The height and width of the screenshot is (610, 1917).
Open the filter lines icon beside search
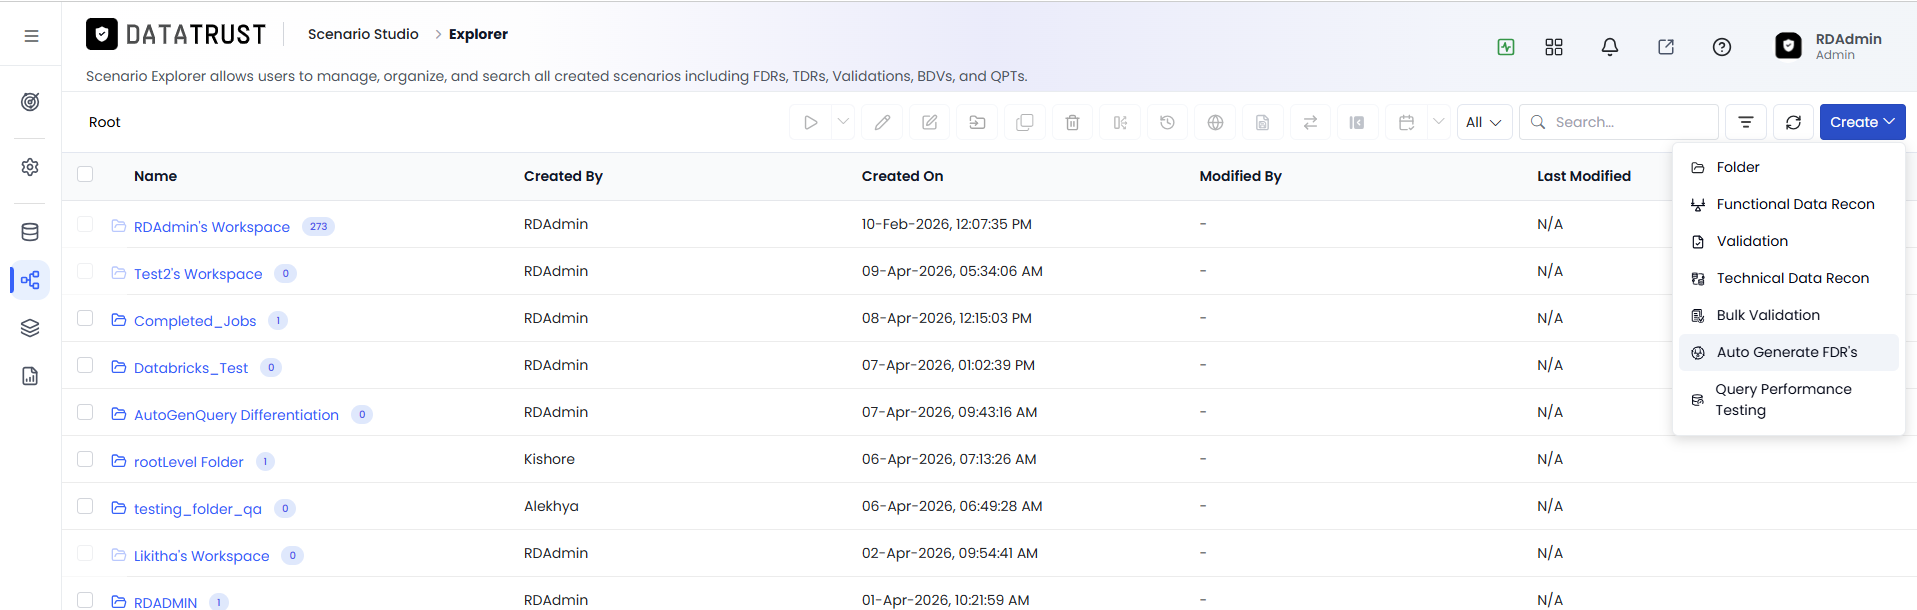[x=1746, y=122]
